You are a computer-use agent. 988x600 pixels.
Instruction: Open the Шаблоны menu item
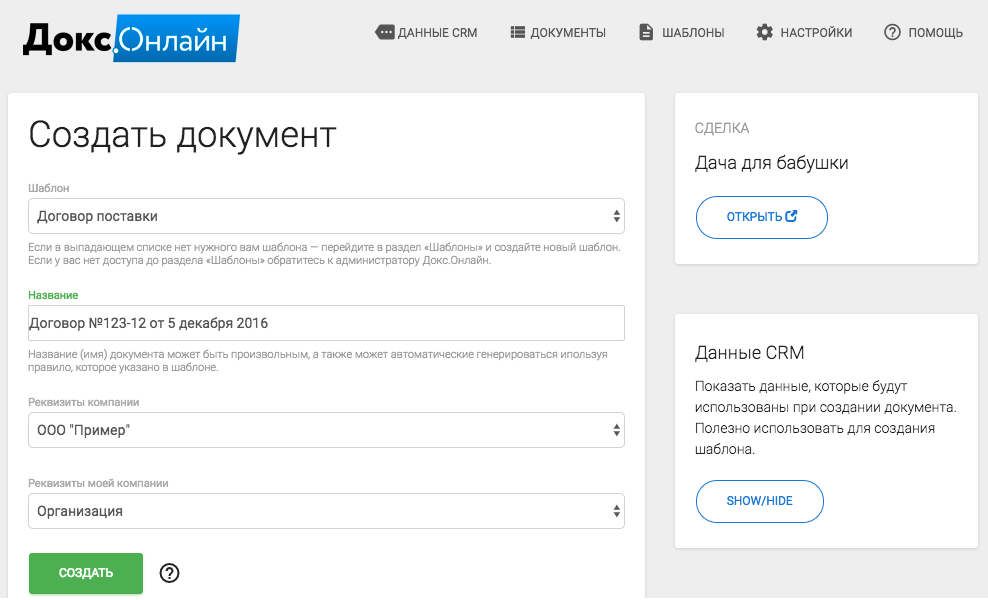[693, 33]
